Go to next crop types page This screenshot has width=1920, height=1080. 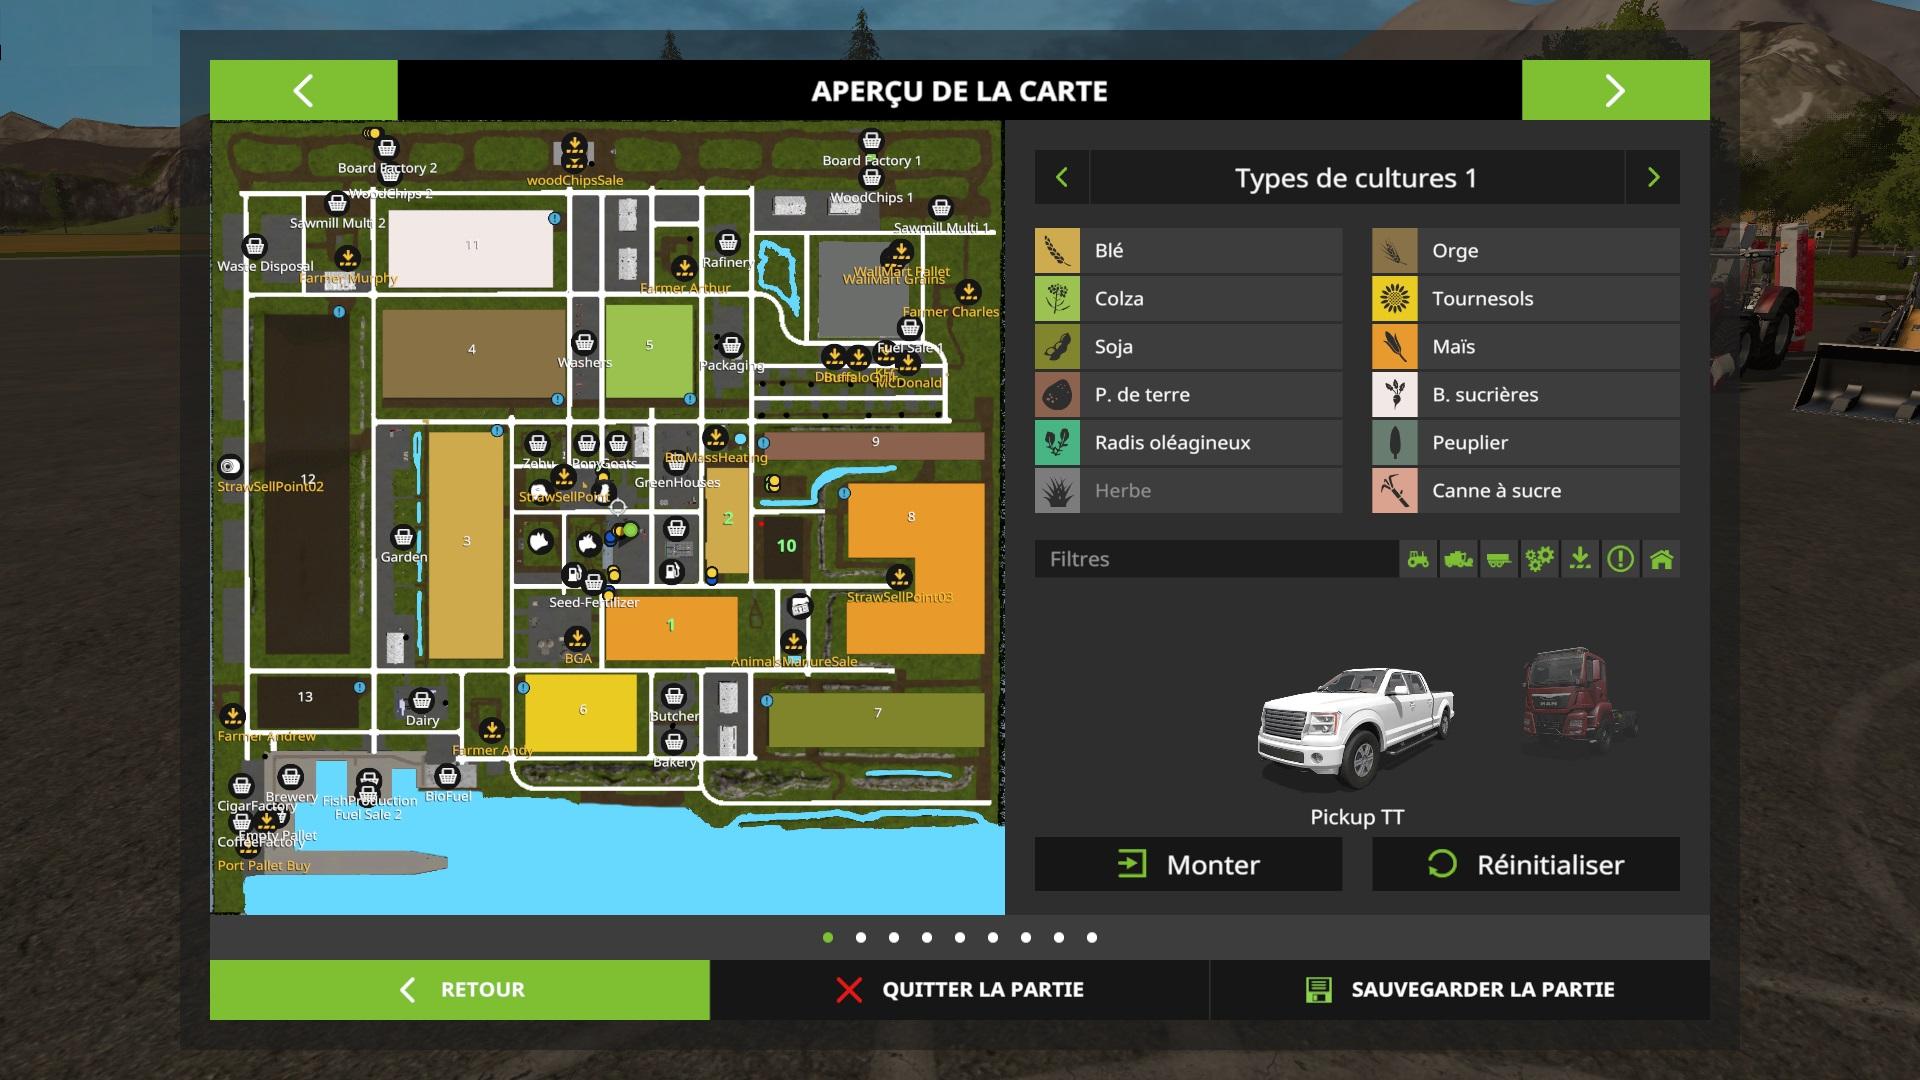click(x=1653, y=178)
